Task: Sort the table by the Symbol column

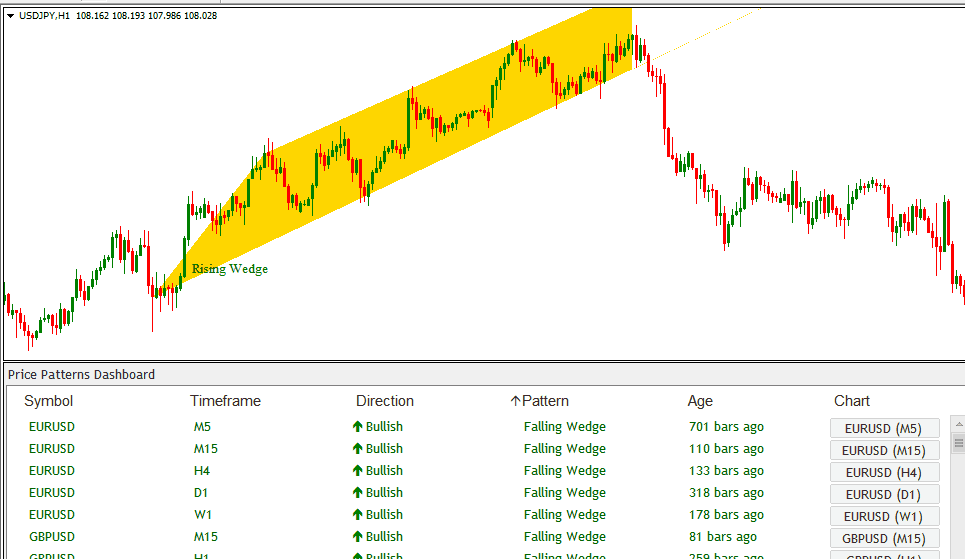Action: [49, 401]
